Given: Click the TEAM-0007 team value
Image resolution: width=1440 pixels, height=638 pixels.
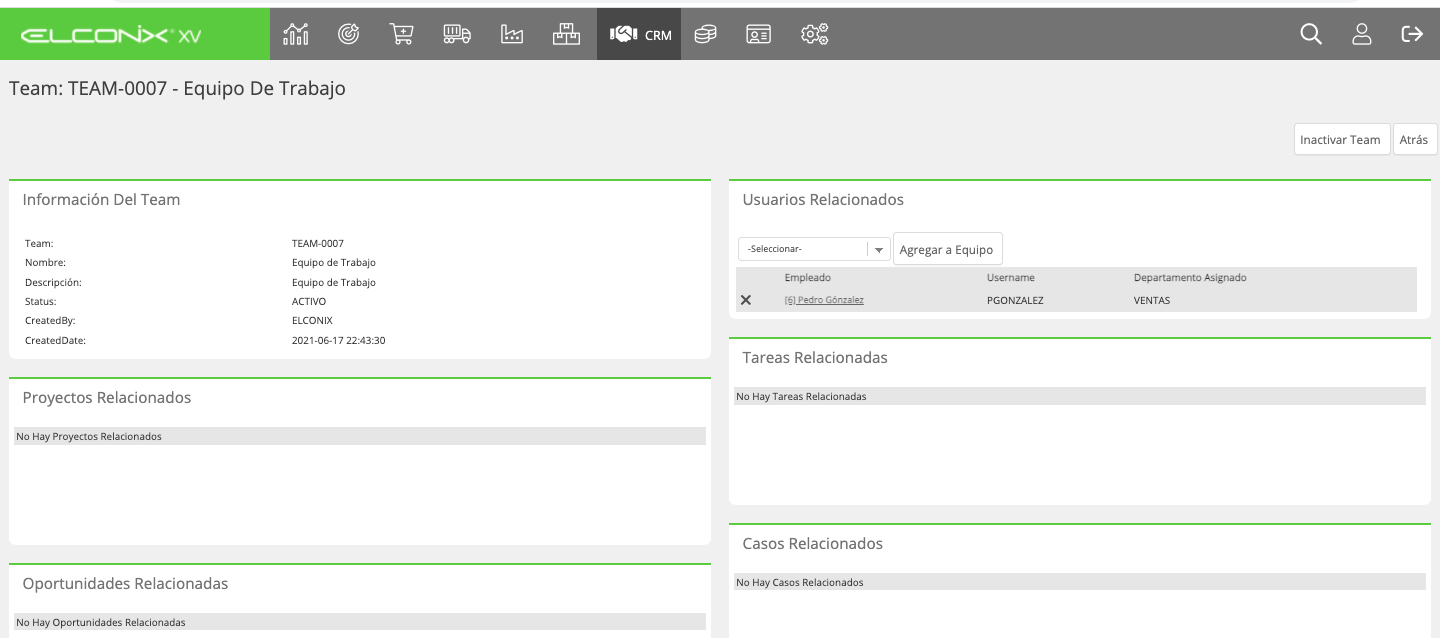Looking at the screenshot, I should tap(318, 243).
